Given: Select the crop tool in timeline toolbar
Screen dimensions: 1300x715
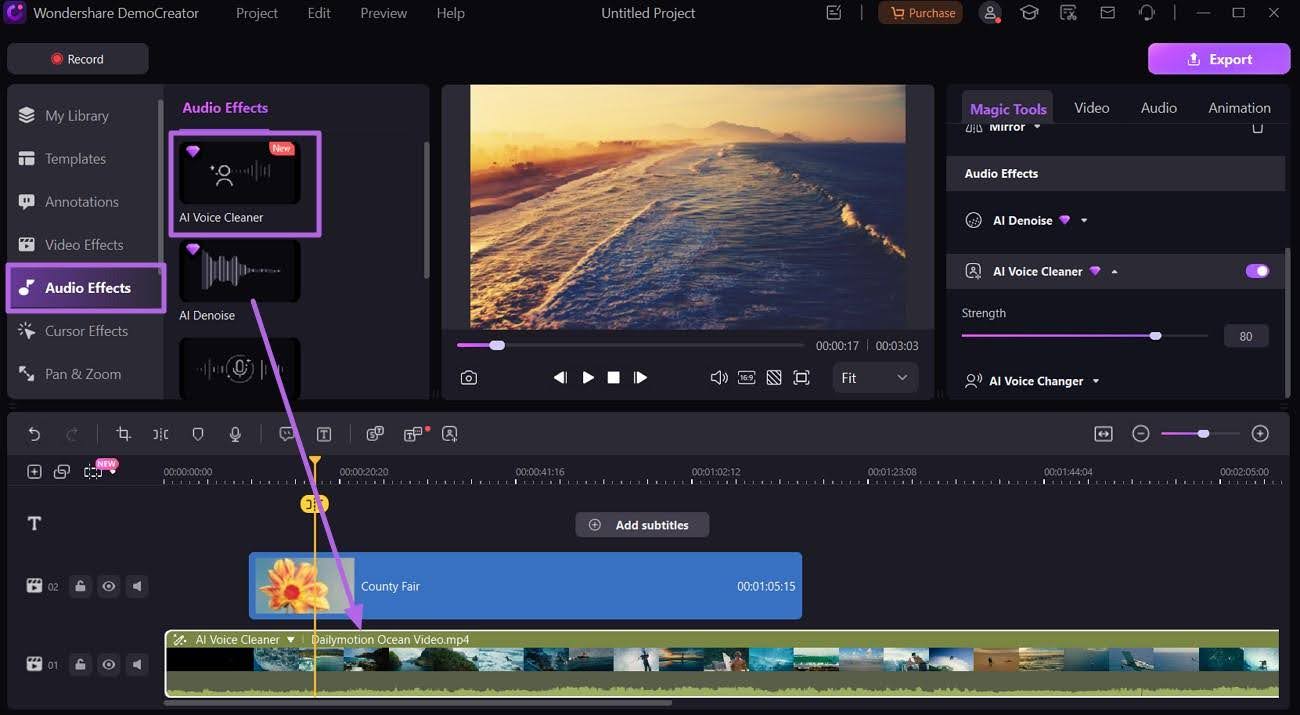Looking at the screenshot, I should click(124, 434).
